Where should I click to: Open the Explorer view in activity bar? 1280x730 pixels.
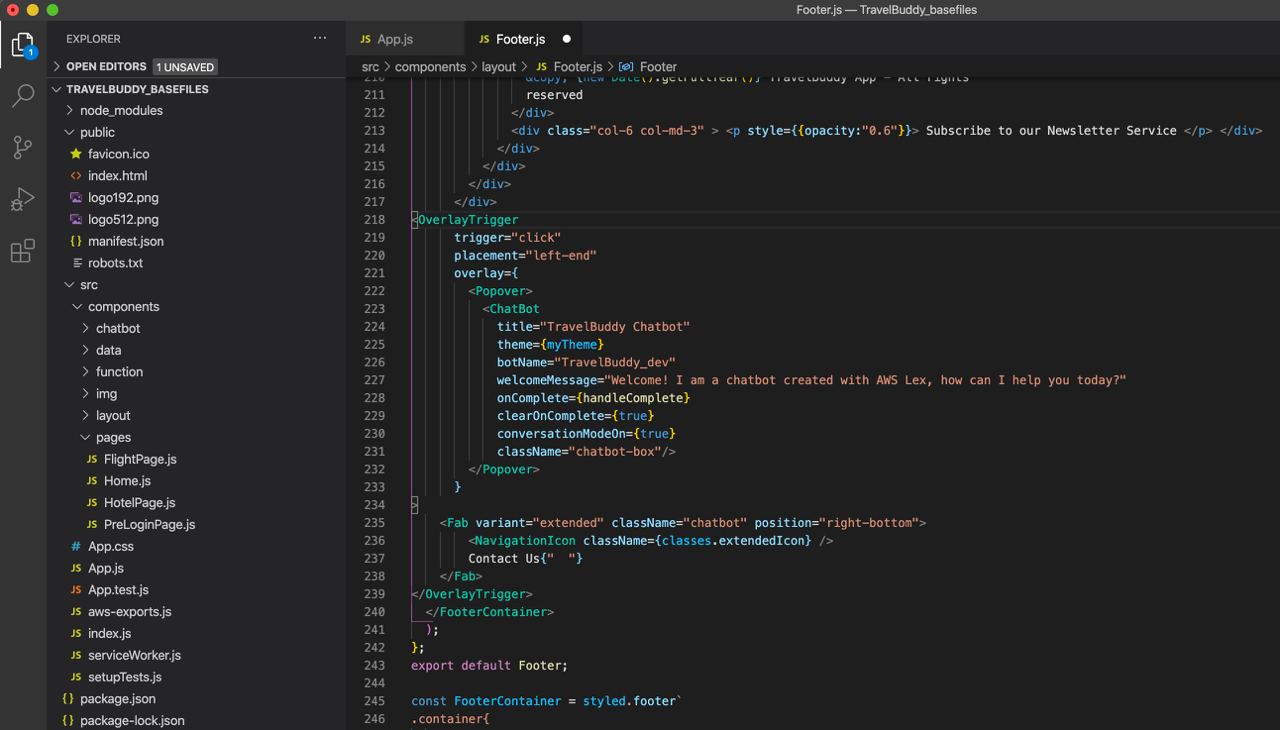(x=22, y=45)
